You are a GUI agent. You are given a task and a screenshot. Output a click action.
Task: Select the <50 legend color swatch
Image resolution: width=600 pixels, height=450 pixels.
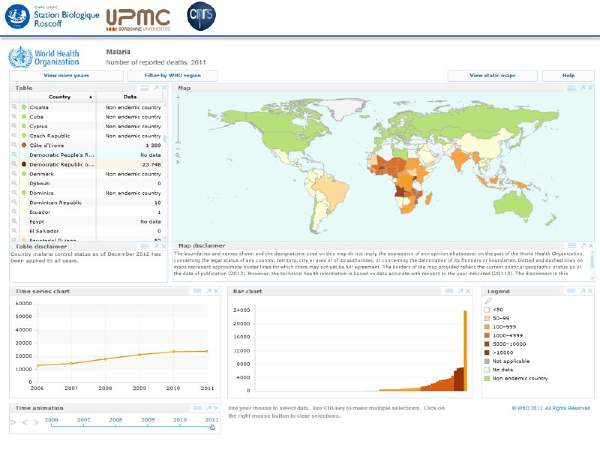487,310
